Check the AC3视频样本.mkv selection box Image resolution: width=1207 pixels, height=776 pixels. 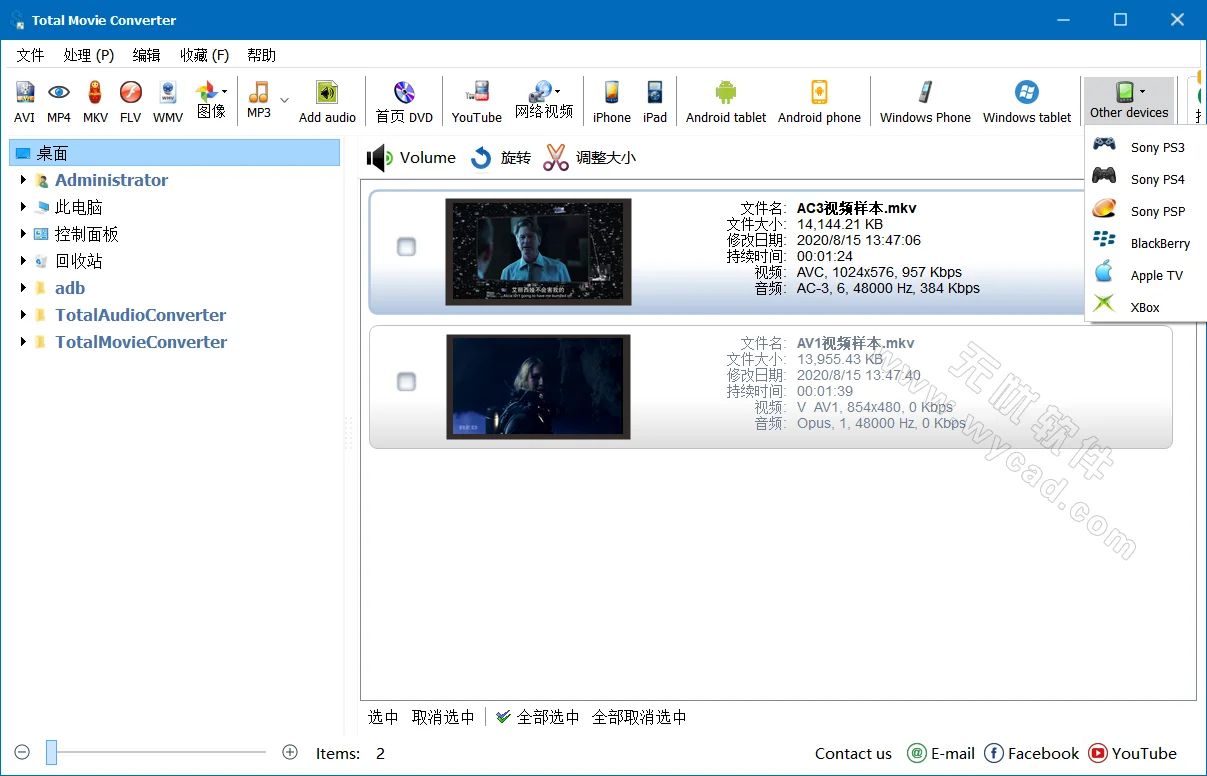[x=406, y=247]
